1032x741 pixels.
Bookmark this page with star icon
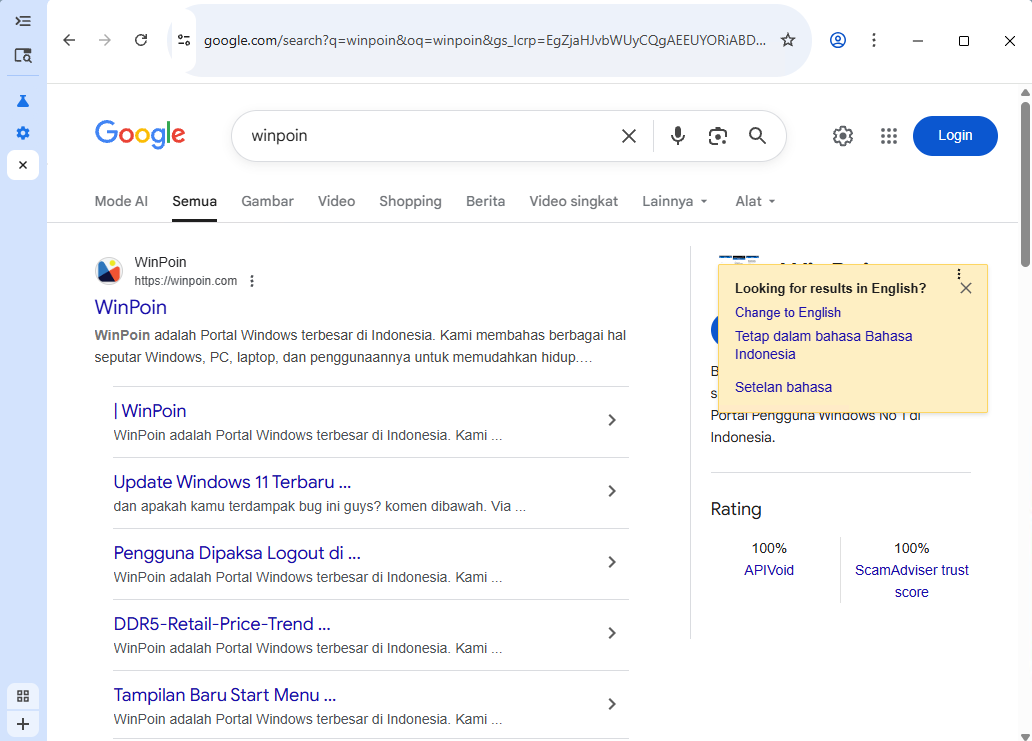click(788, 40)
